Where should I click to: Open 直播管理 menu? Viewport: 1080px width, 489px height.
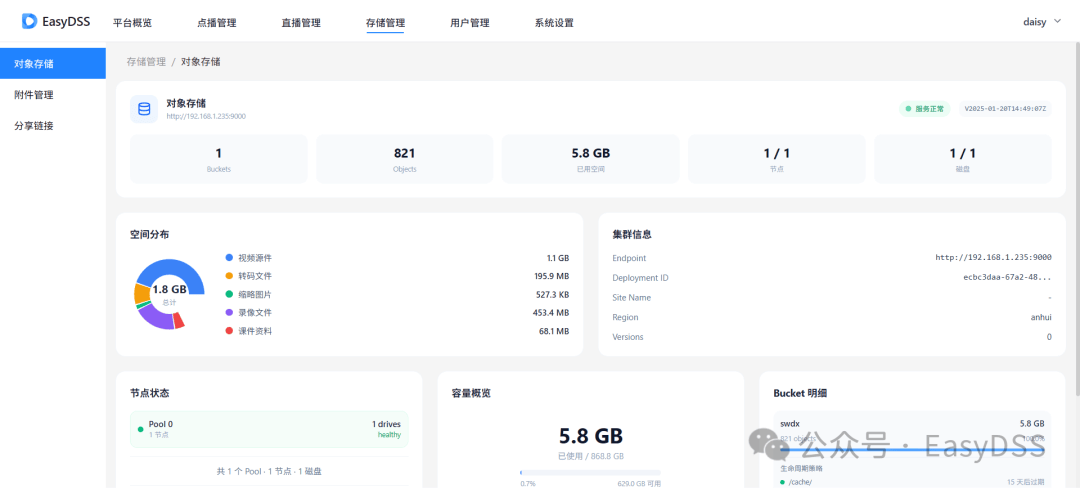pos(301,23)
